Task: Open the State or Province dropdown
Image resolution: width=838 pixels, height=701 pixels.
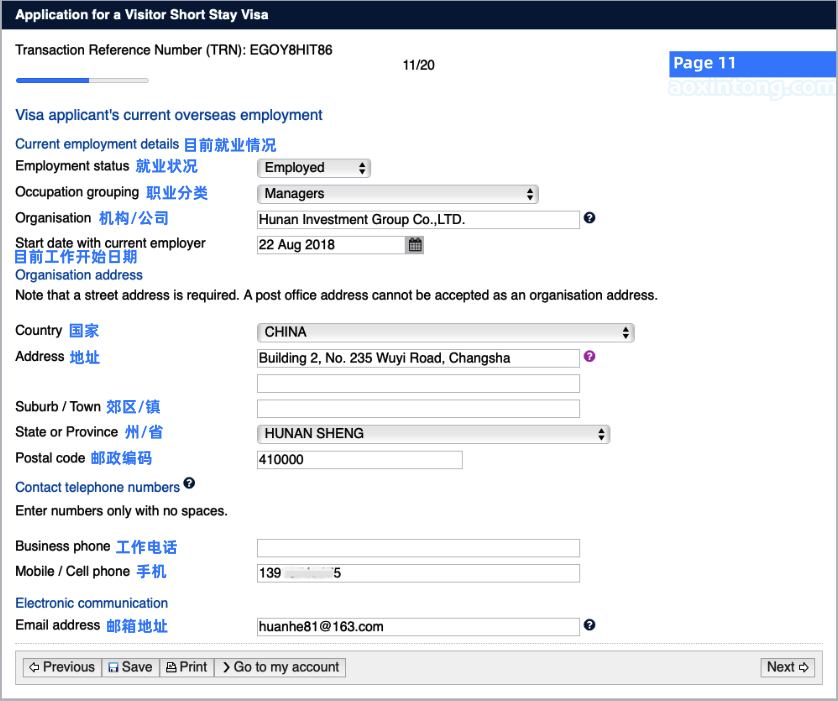Action: (x=433, y=434)
